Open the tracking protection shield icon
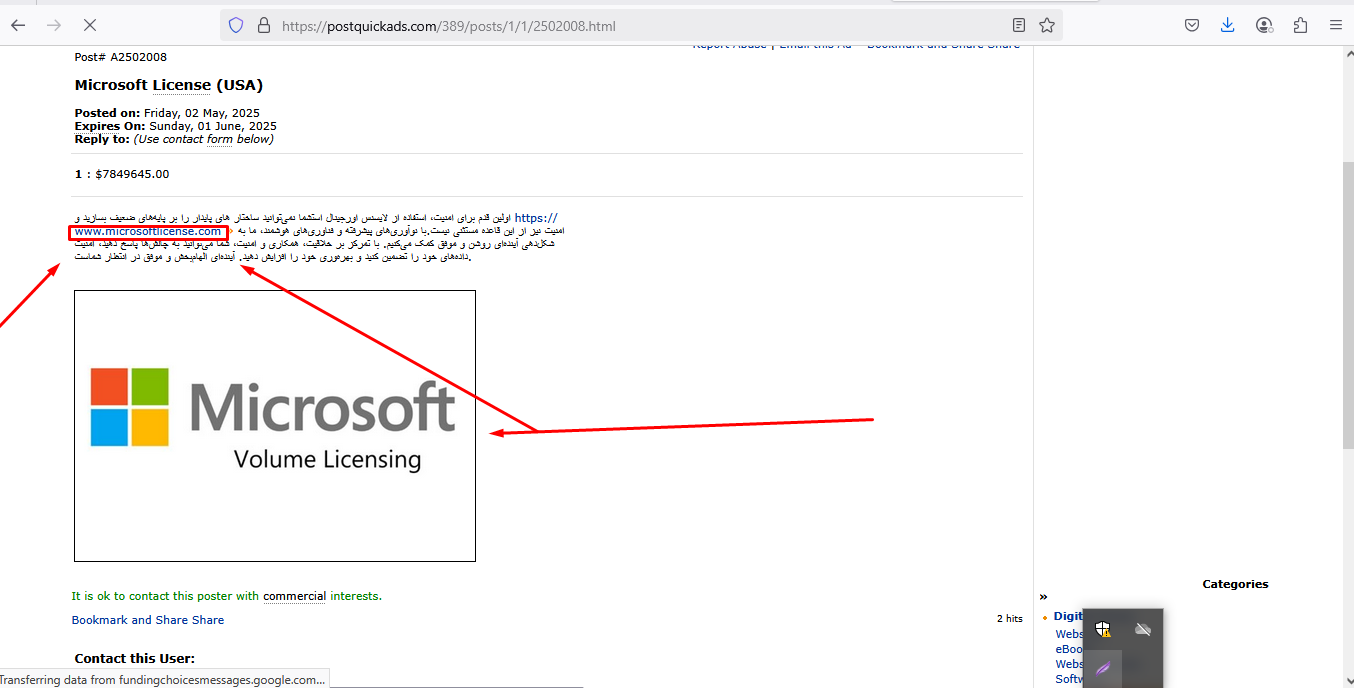 [236, 25]
